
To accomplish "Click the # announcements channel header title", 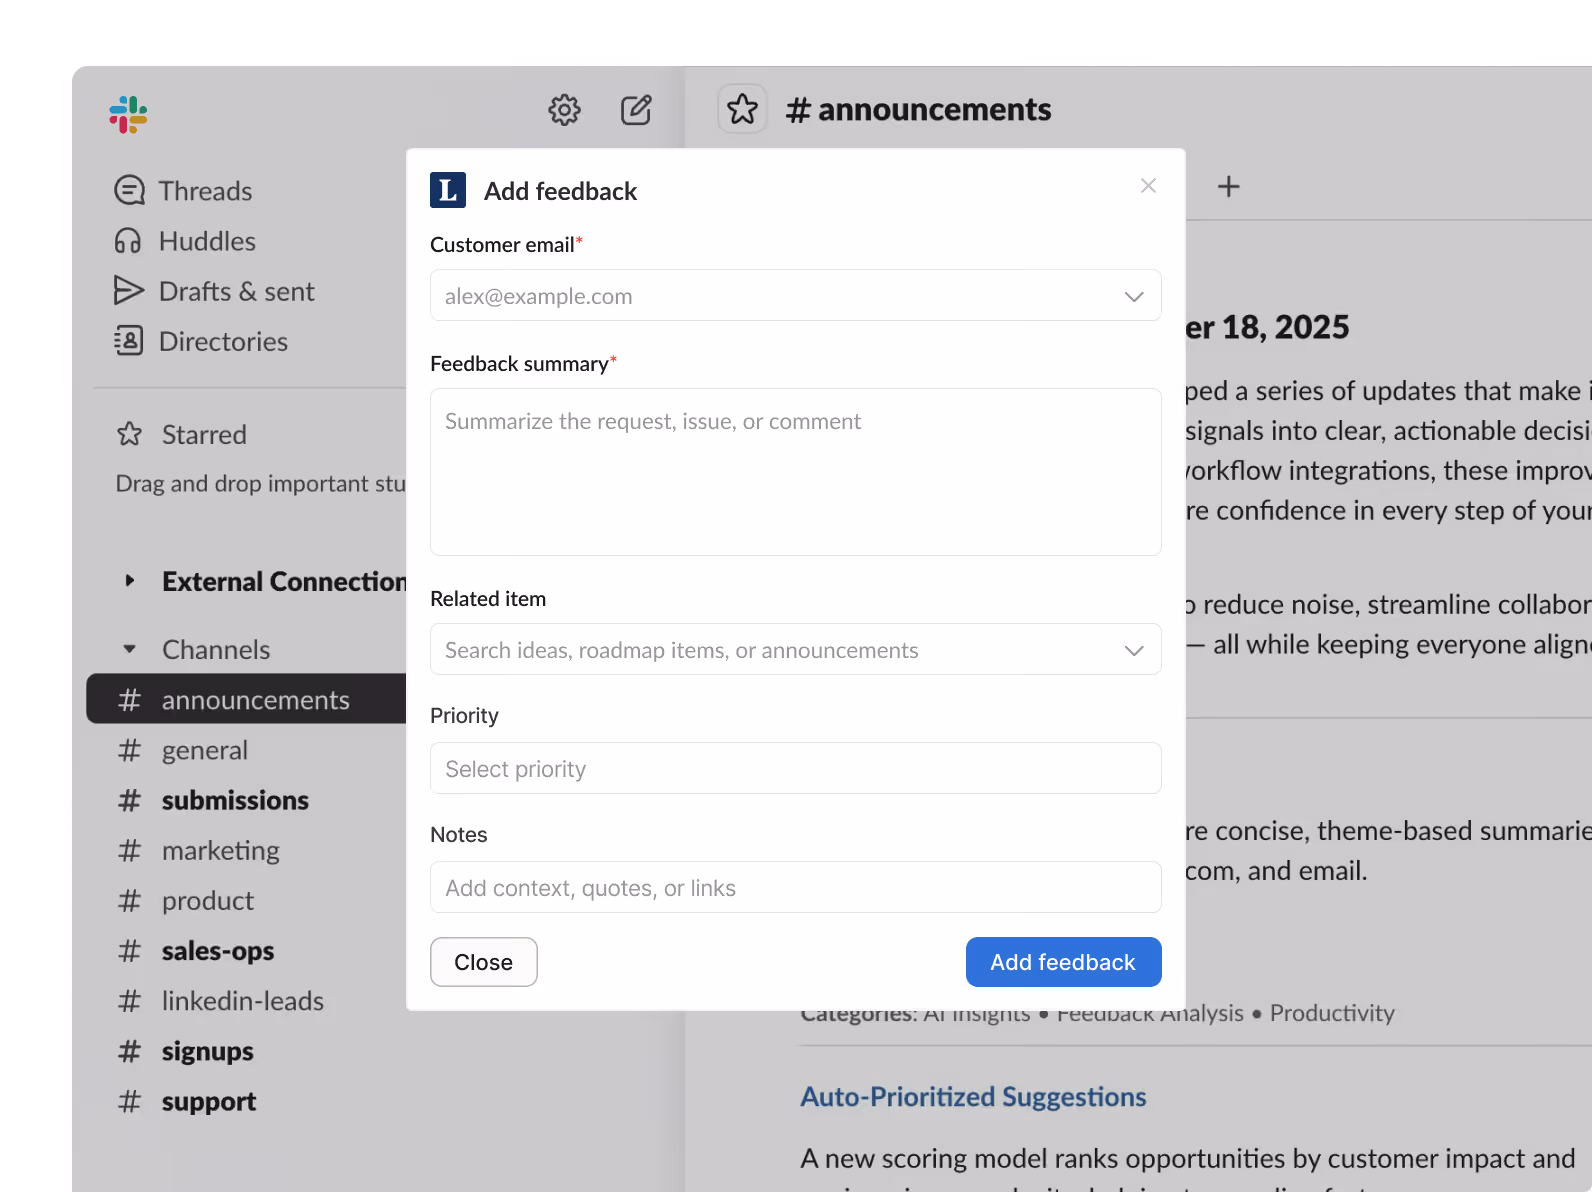I will (918, 109).
